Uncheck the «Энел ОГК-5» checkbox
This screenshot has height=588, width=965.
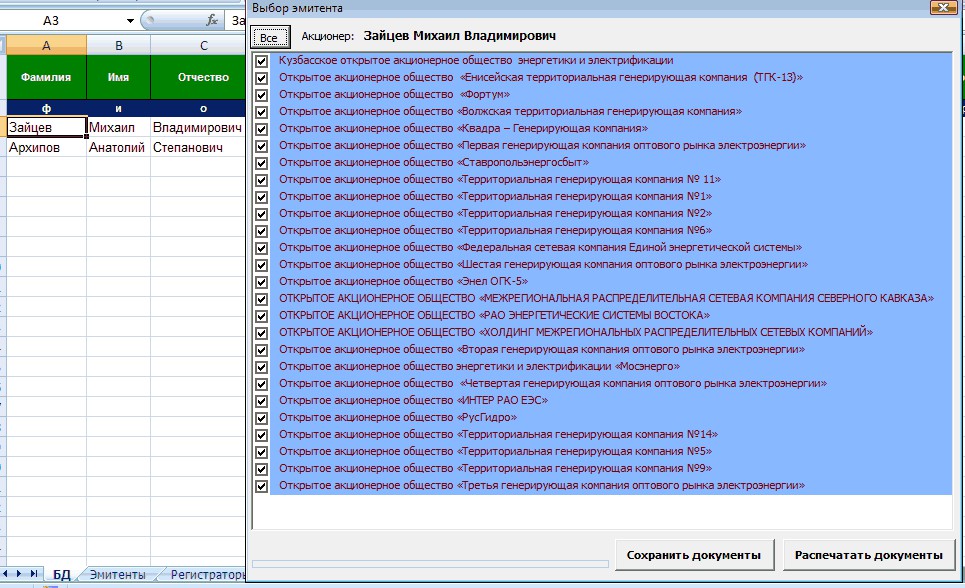(x=262, y=282)
